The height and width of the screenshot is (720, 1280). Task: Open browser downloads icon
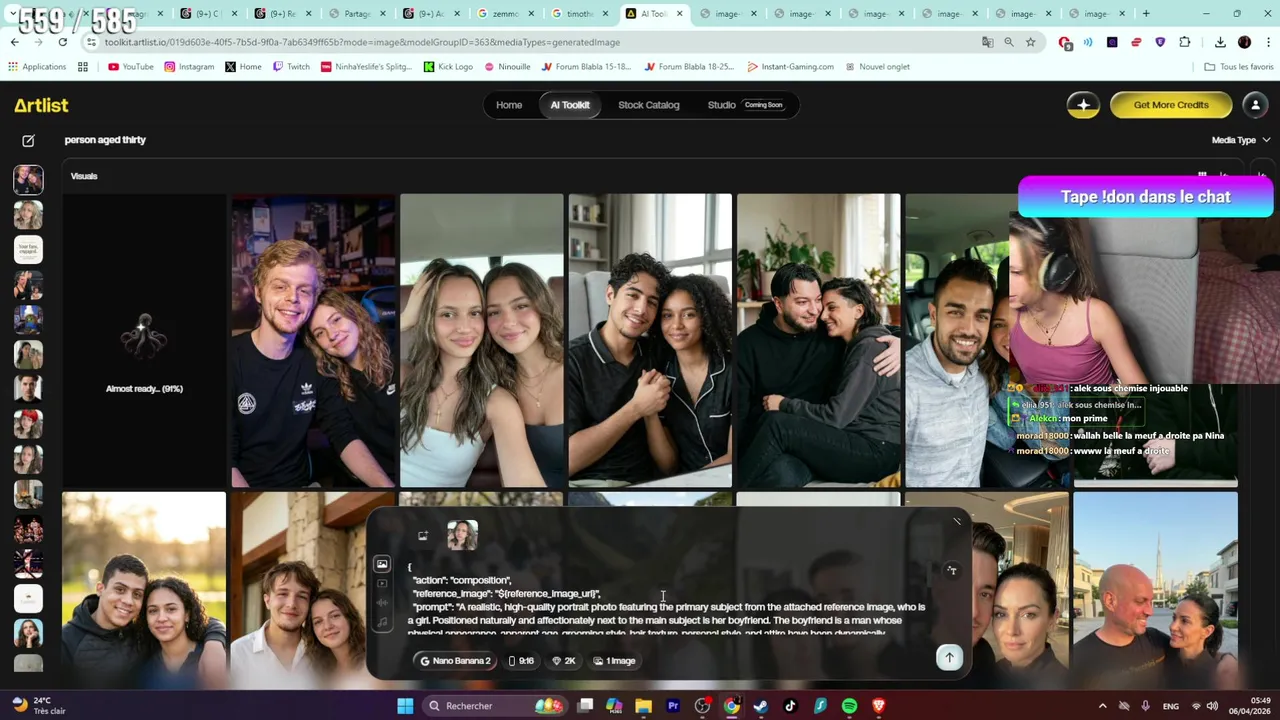pyautogui.click(x=1220, y=42)
